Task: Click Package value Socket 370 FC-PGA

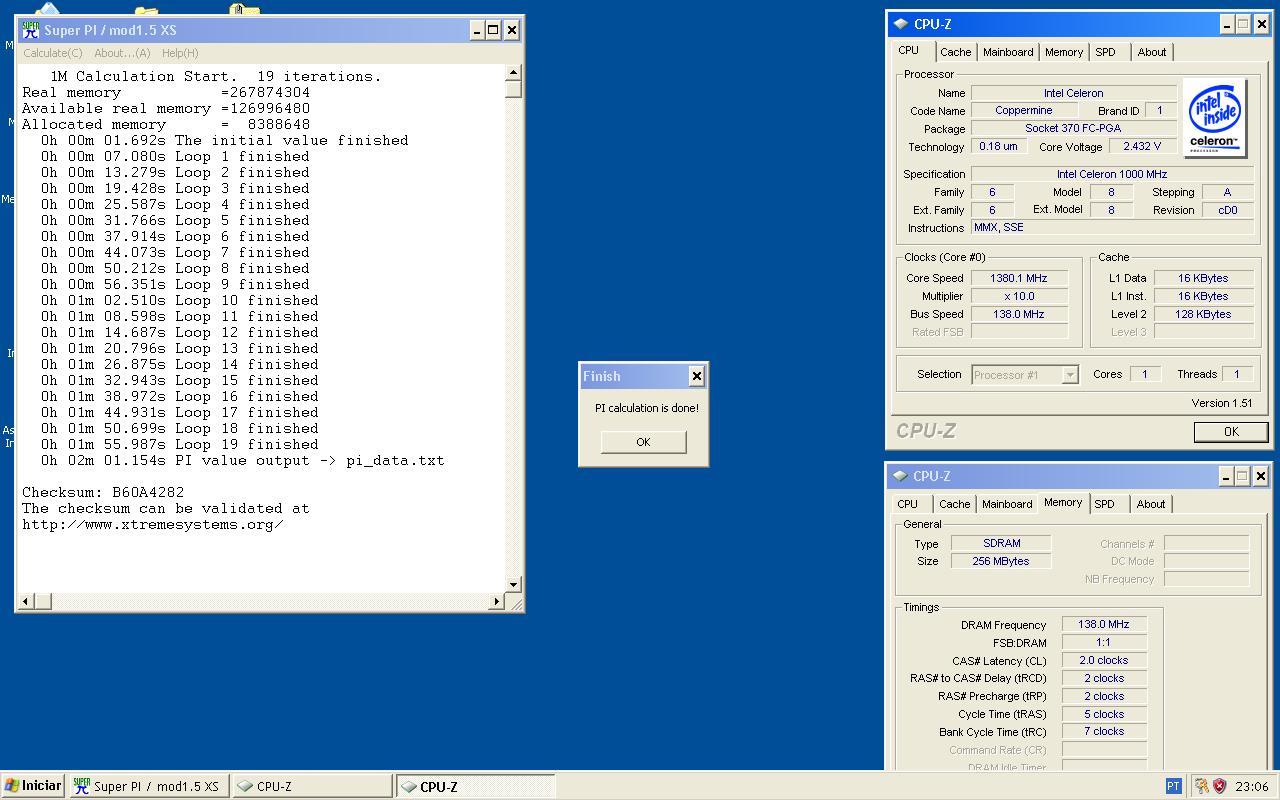Action: coord(1073,129)
